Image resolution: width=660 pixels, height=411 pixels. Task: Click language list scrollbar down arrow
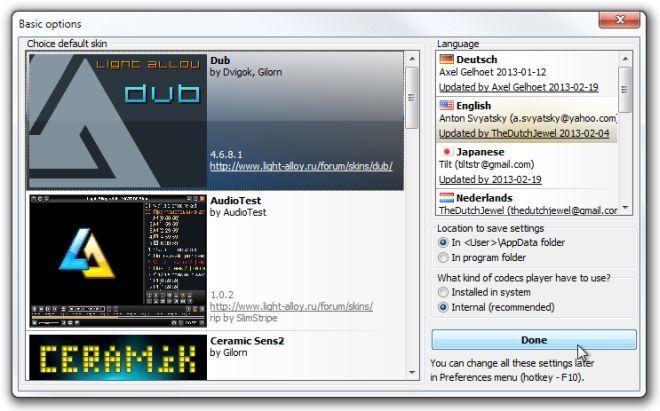tap(625, 208)
